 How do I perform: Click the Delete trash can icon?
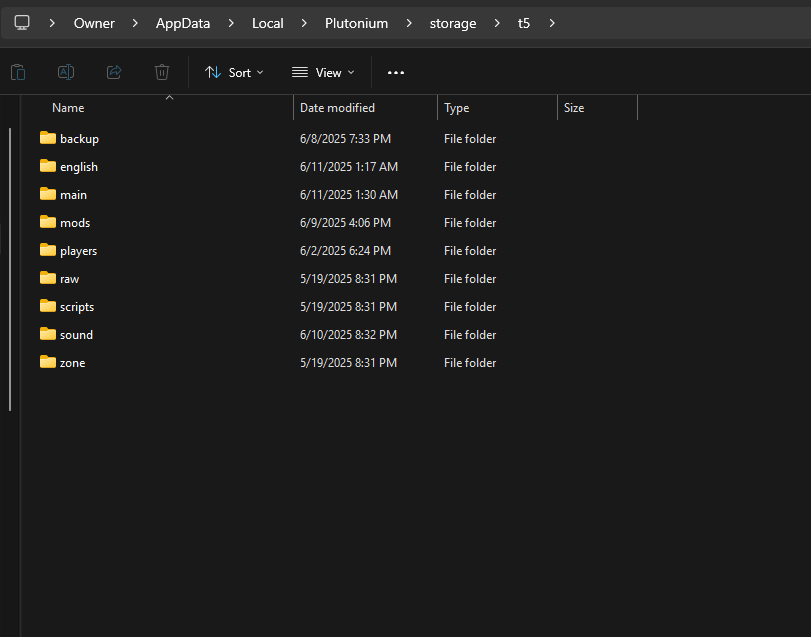(162, 72)
